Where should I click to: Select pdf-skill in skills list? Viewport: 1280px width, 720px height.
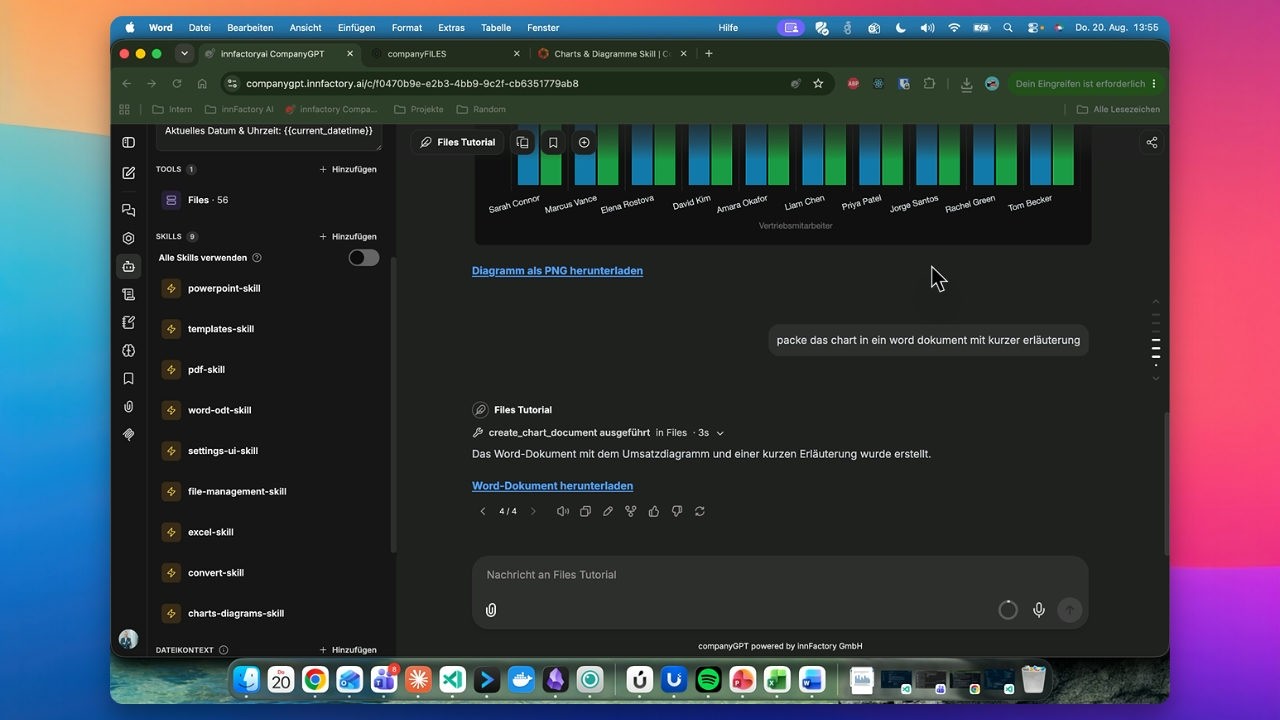206,370
